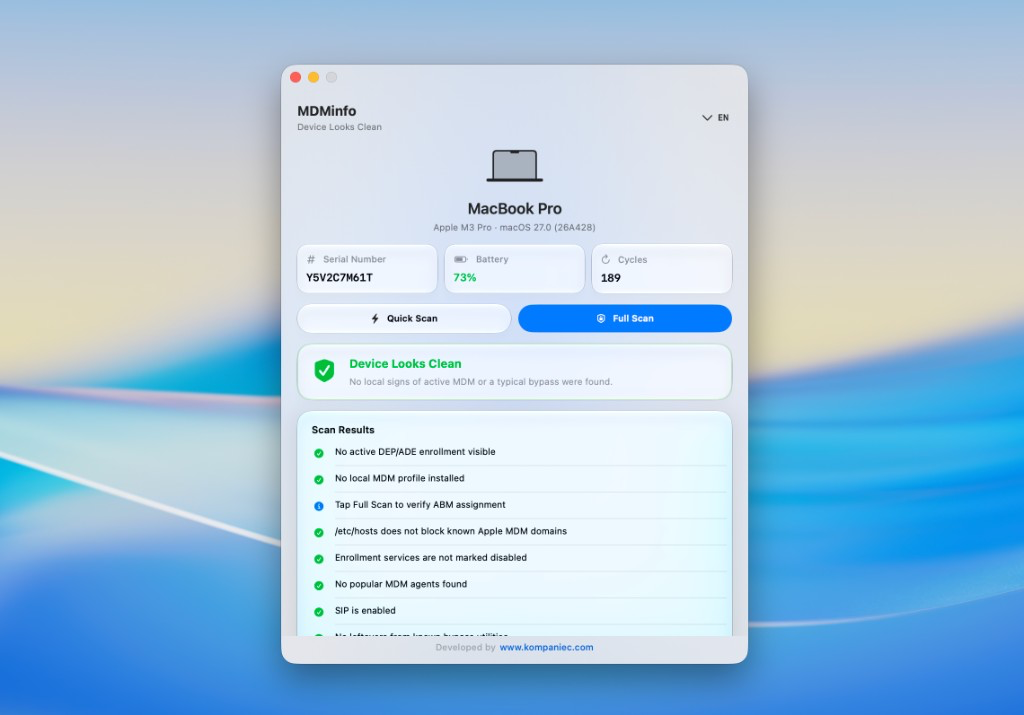The width and height of the screenshot is (1024, 715).
Task: Click green check beside Enrollment services row
Action: [x=319, y=559]
